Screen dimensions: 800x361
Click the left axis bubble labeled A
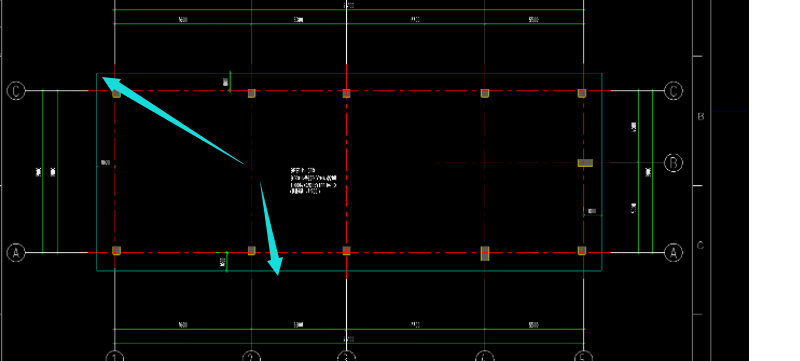pyautogui.click(x=16, y=253)
